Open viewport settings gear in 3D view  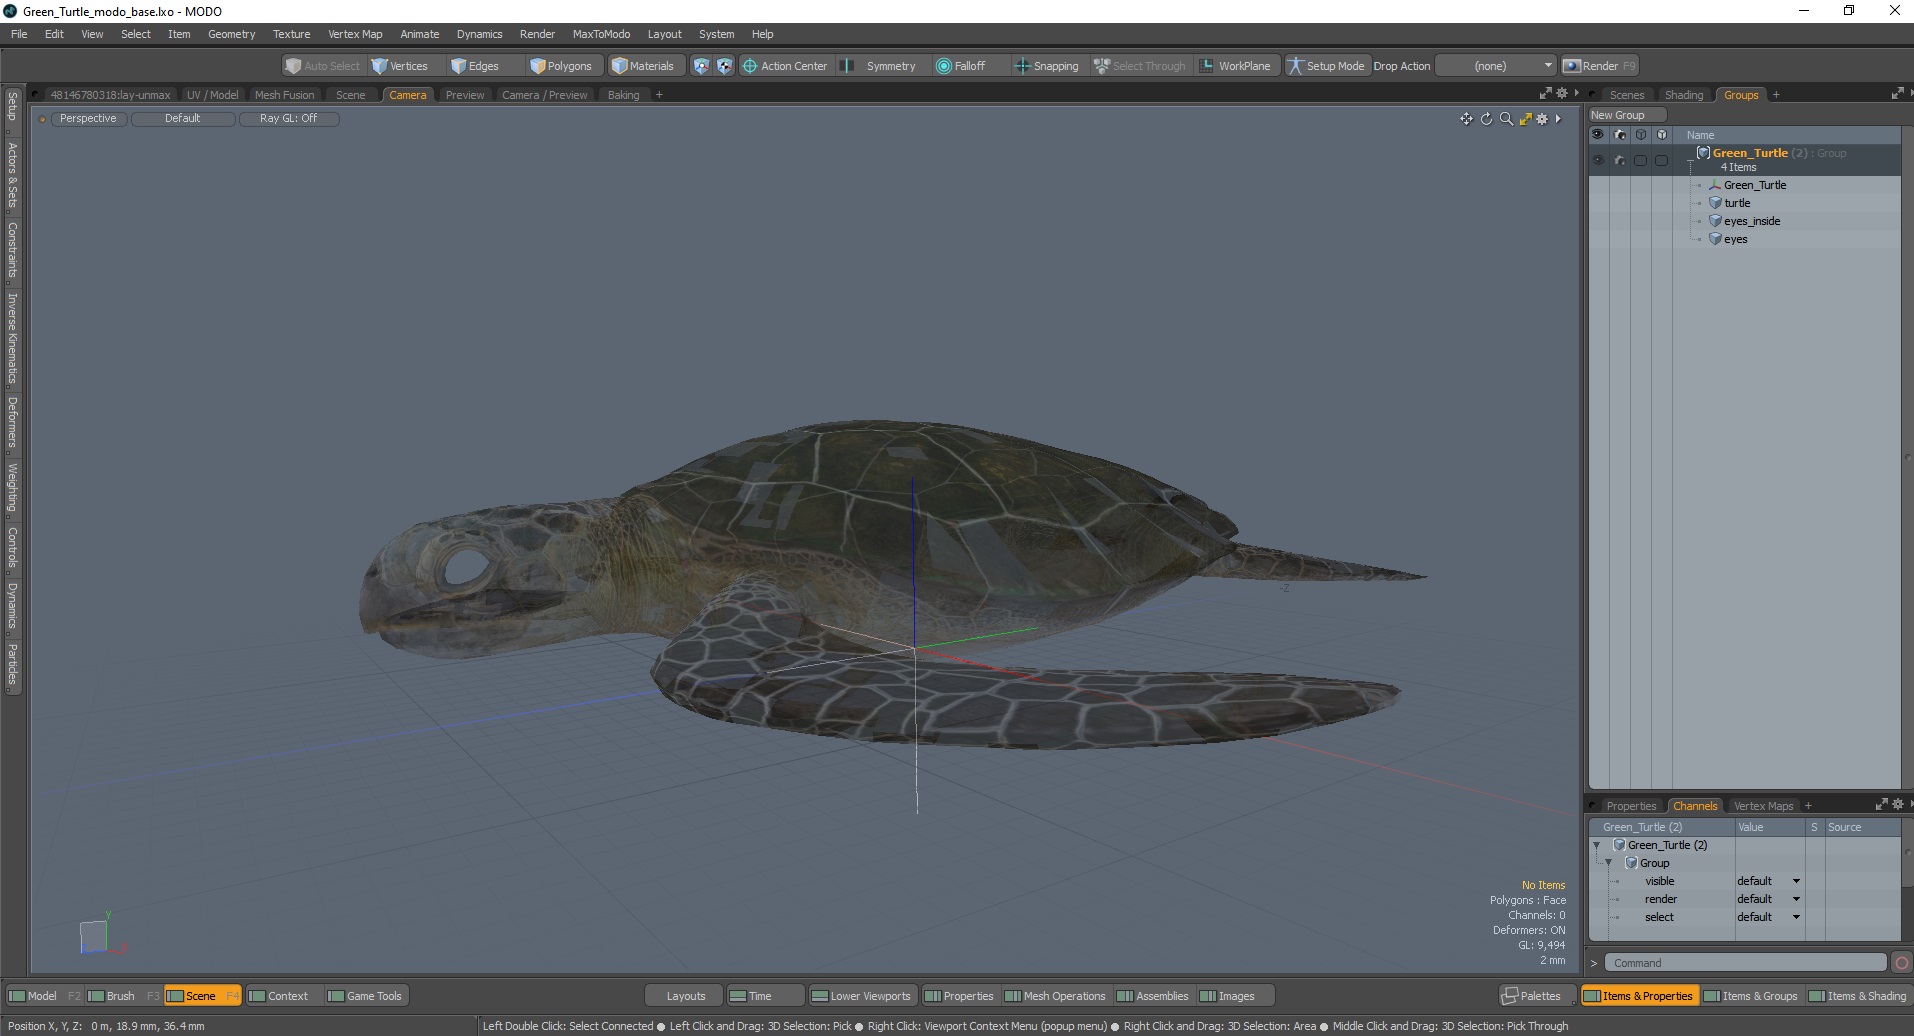click(x=1542, y=119)
